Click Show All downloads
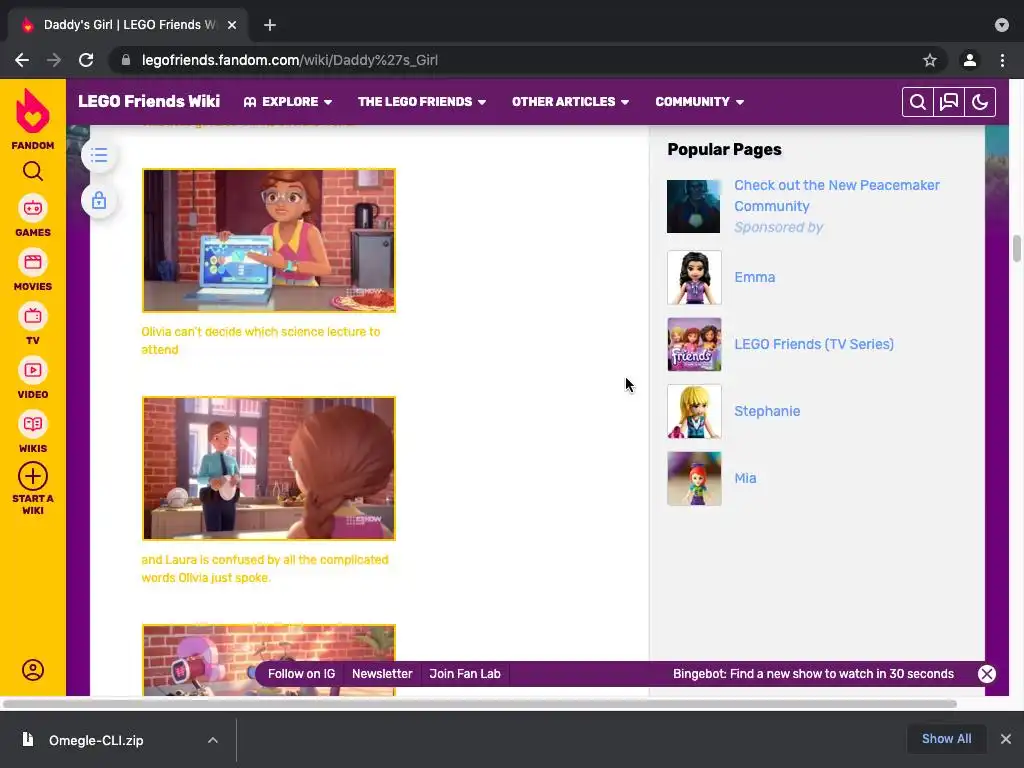This screenshot has width=1024, height=768. (946, 739)
